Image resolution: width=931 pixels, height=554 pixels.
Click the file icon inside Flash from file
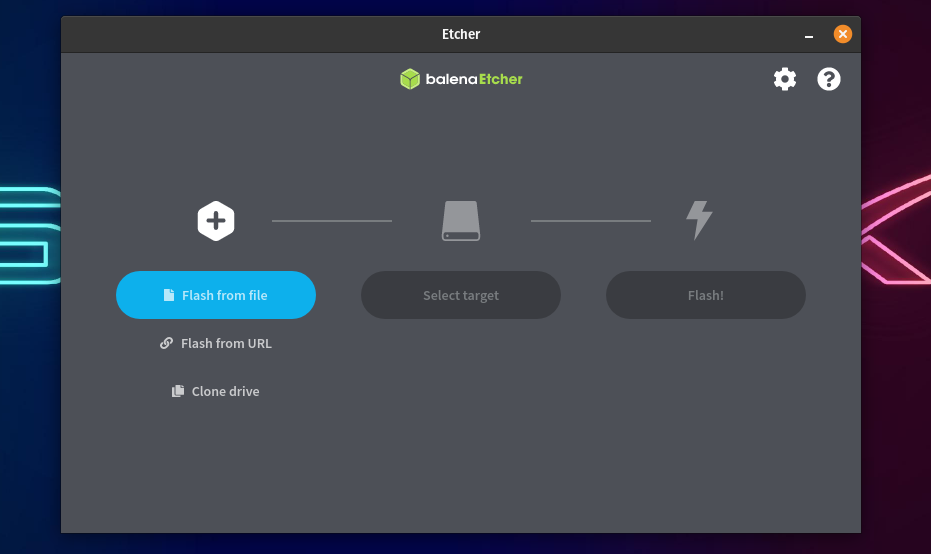pyautogui.click(x=169, y=295)
